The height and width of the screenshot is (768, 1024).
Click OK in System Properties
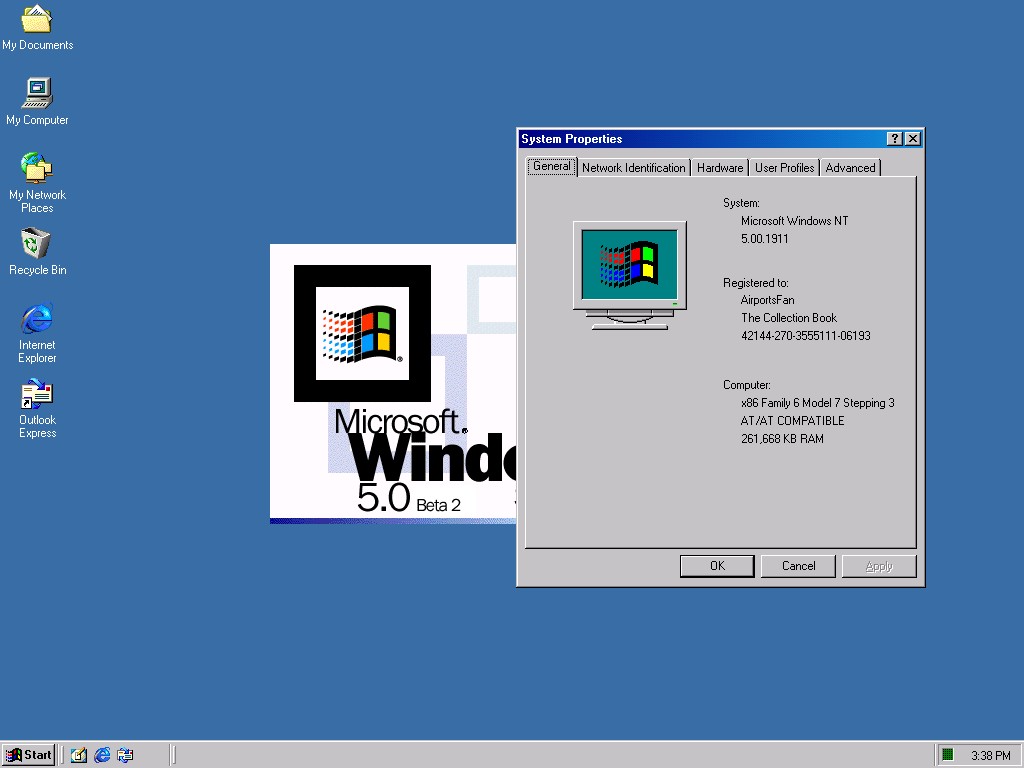[717, 566]
